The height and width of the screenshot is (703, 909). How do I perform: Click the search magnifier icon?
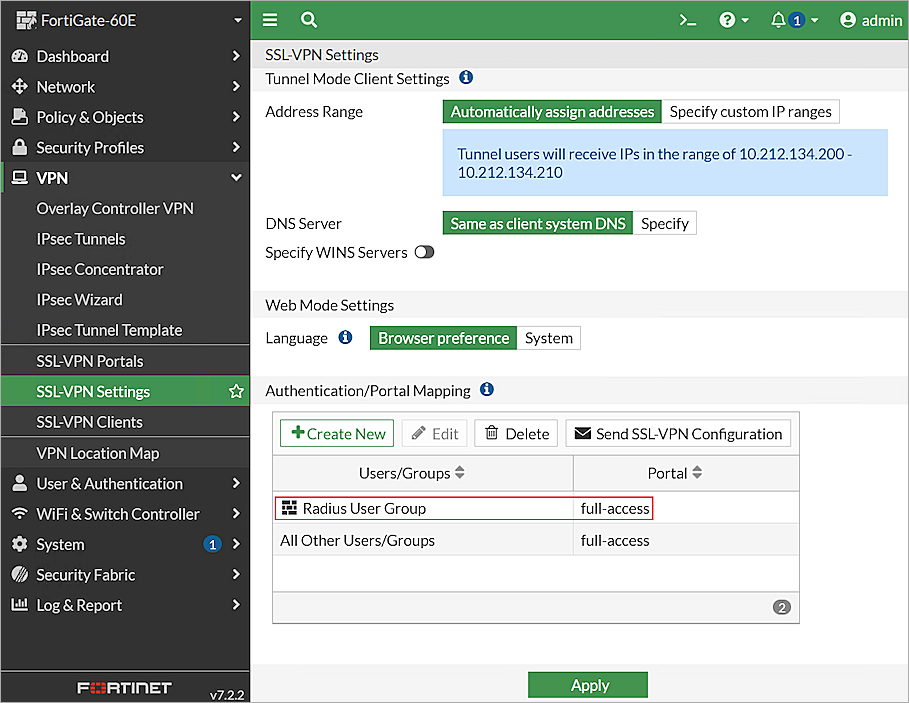[308, 19]
